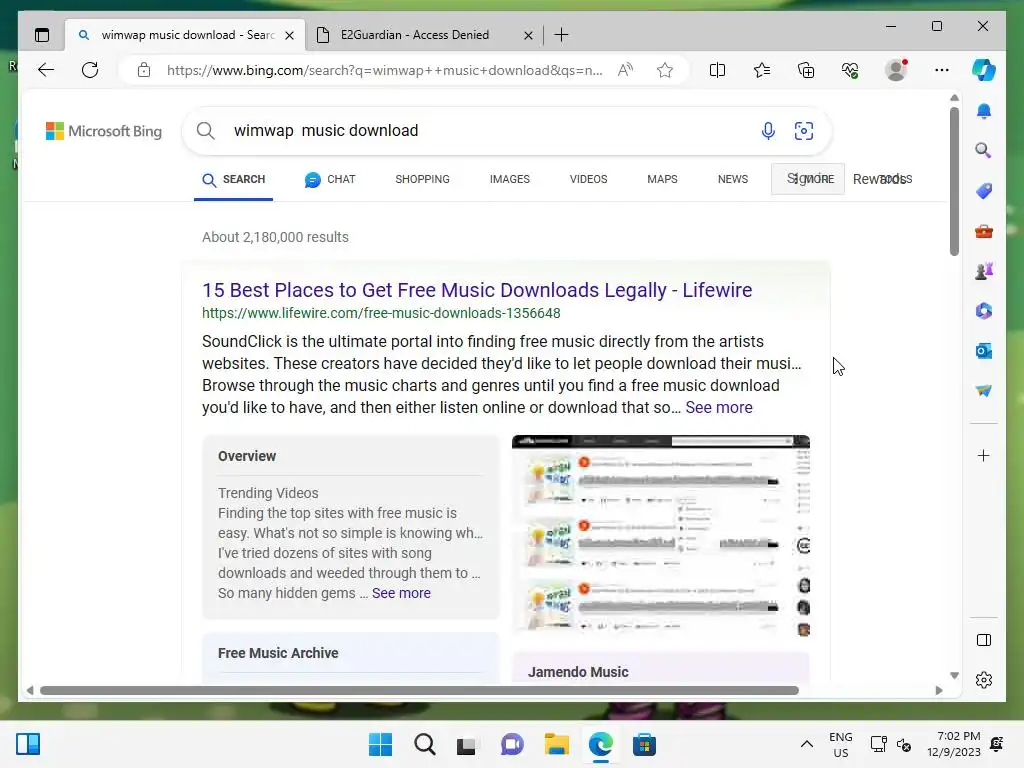Select the NEWS search category
1024x768 pixels.
click(x=732, y=179)
